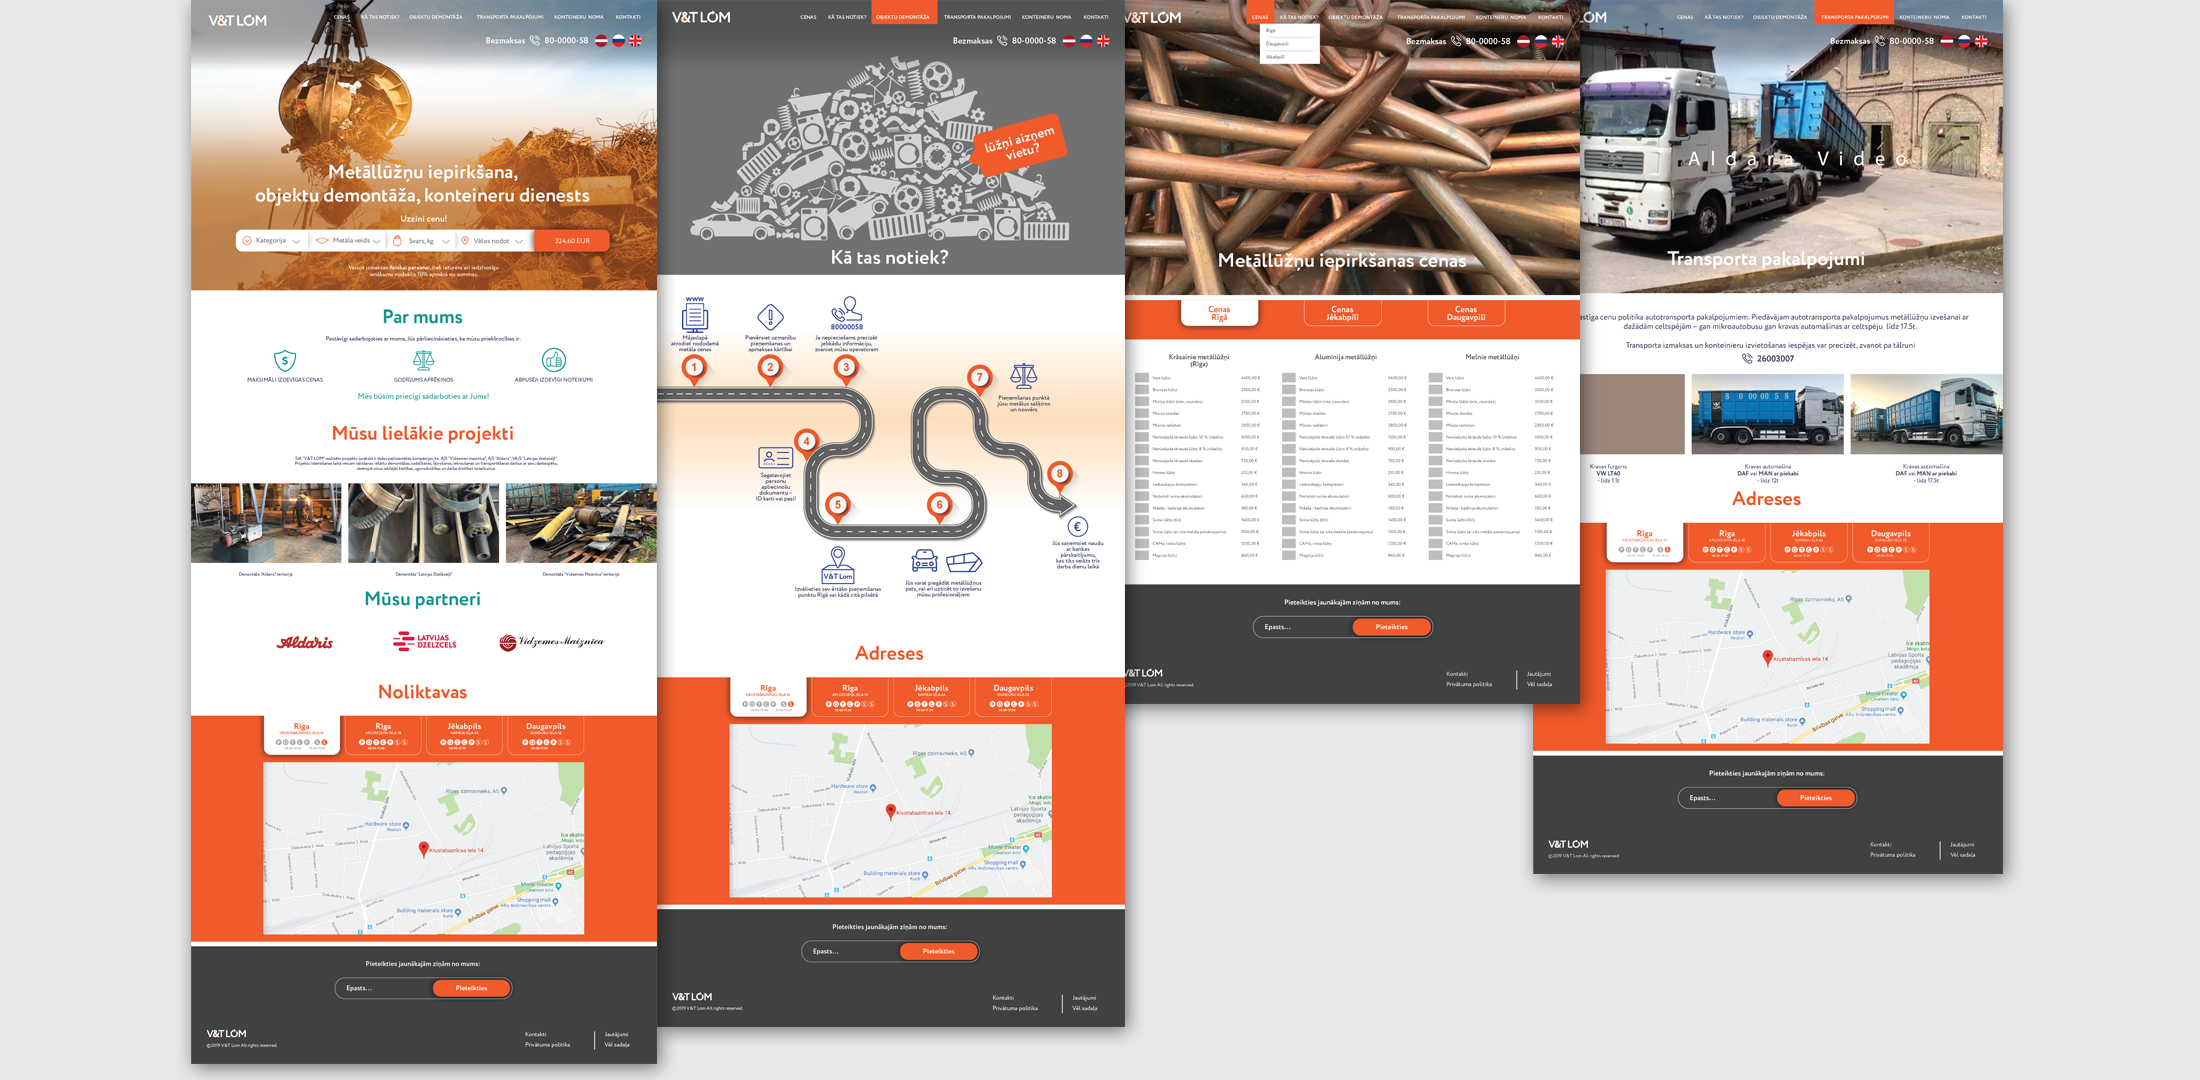Open the Kategorija dropdown
Viewport: 2200px width, 1080px height.
pos(272,241)
